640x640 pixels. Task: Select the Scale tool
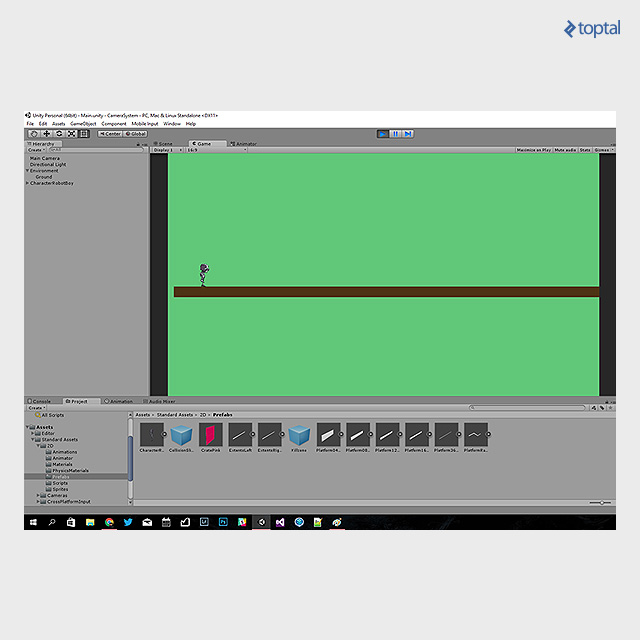coord(71,133)
